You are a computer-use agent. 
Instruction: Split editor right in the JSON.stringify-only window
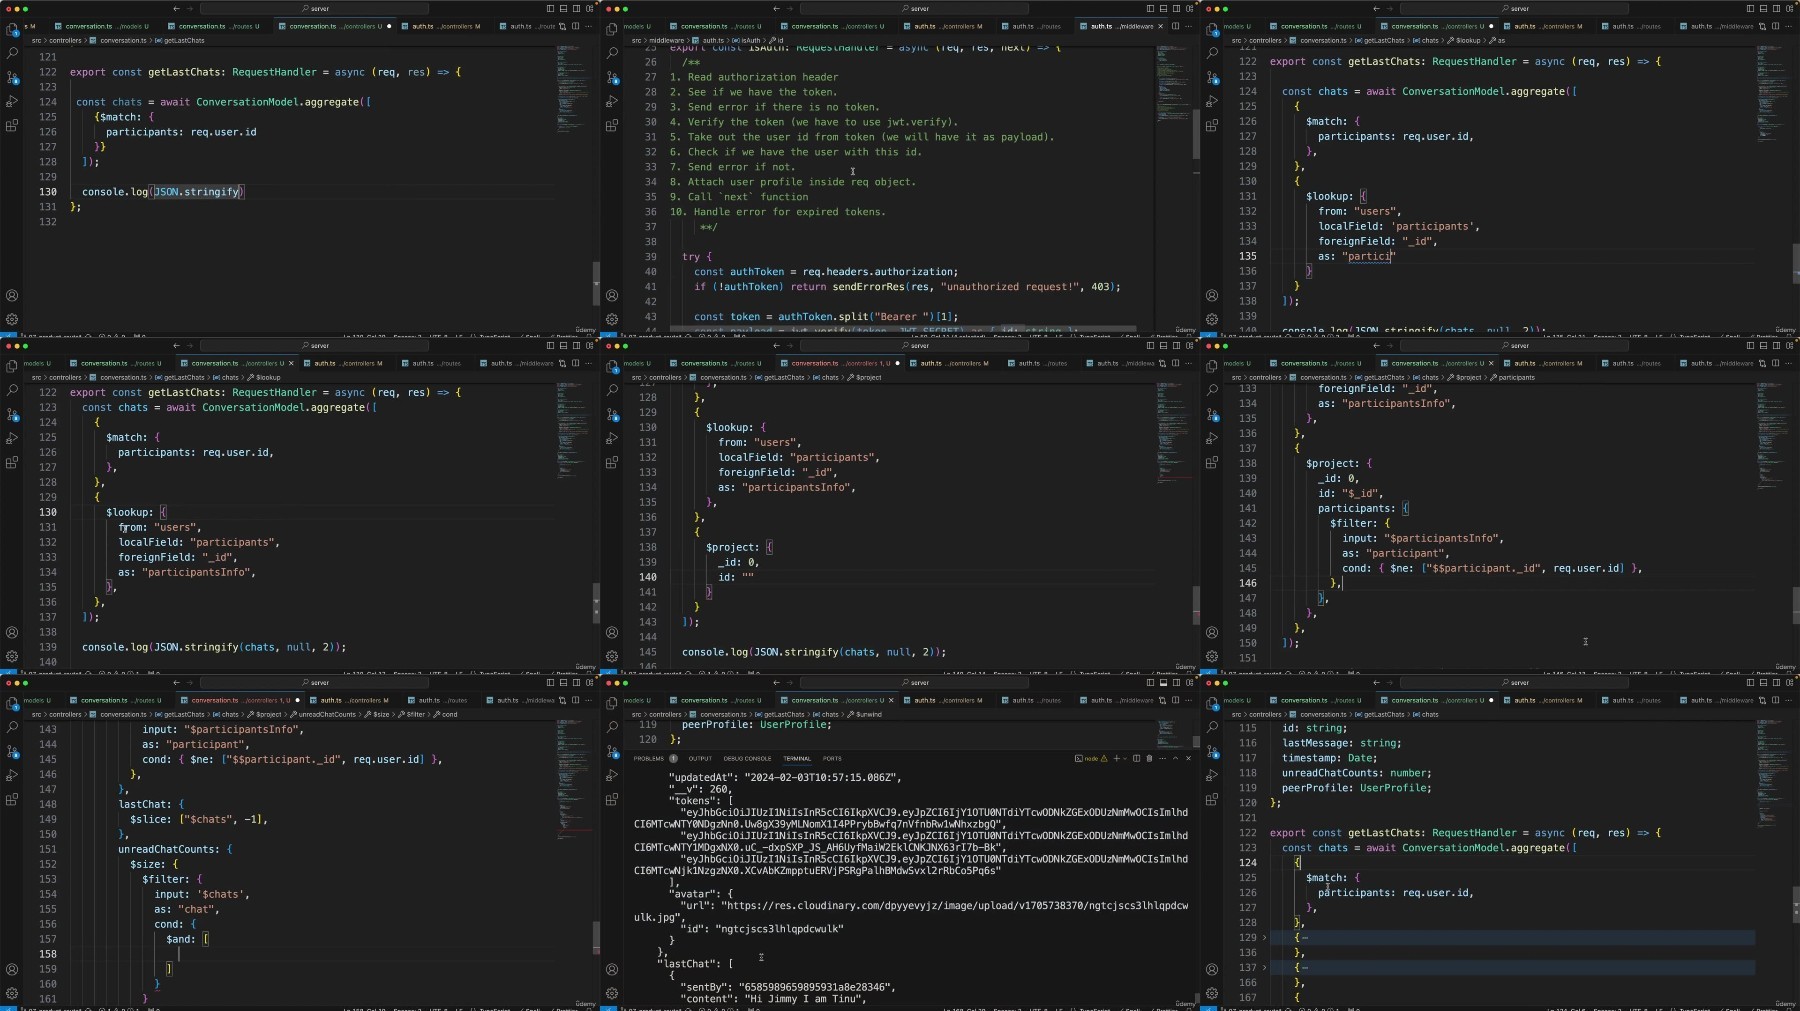pyautogui.click(x=576, y=26)
